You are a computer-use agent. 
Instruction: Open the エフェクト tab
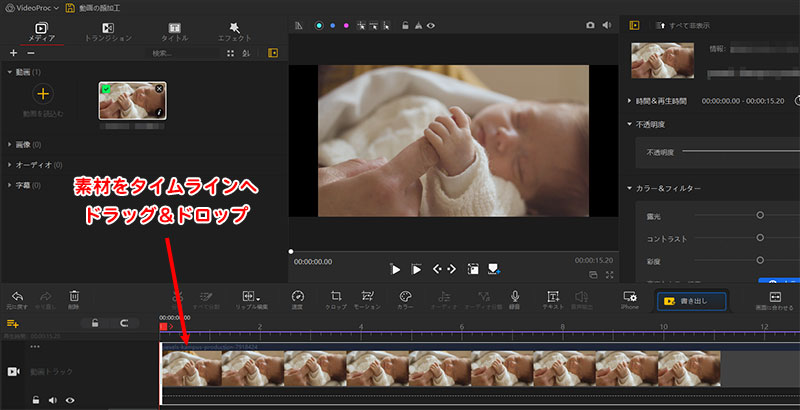pyautogui.click(x=234, y=32)
